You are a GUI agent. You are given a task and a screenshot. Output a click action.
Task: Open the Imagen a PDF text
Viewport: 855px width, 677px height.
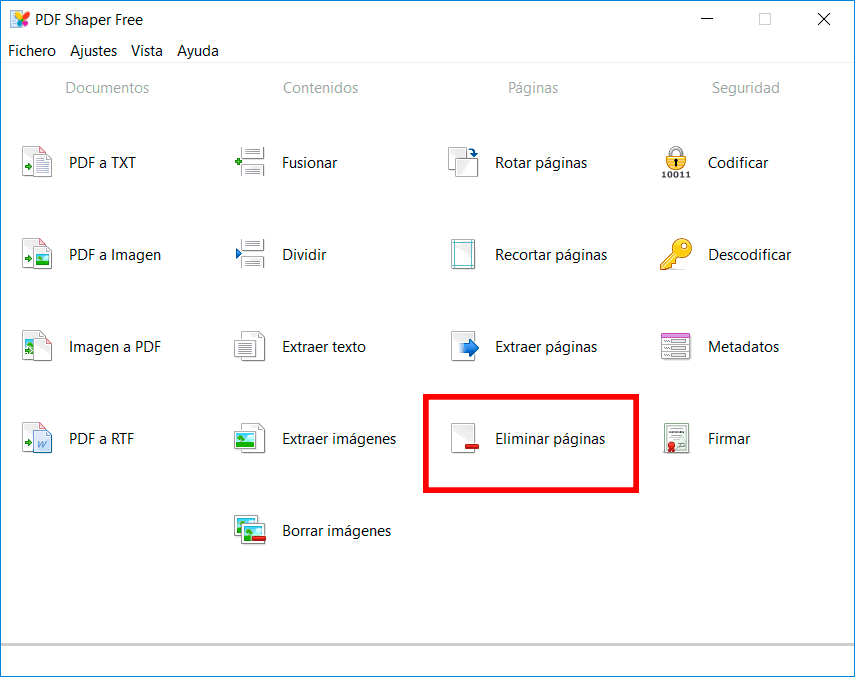coord(115,347)
